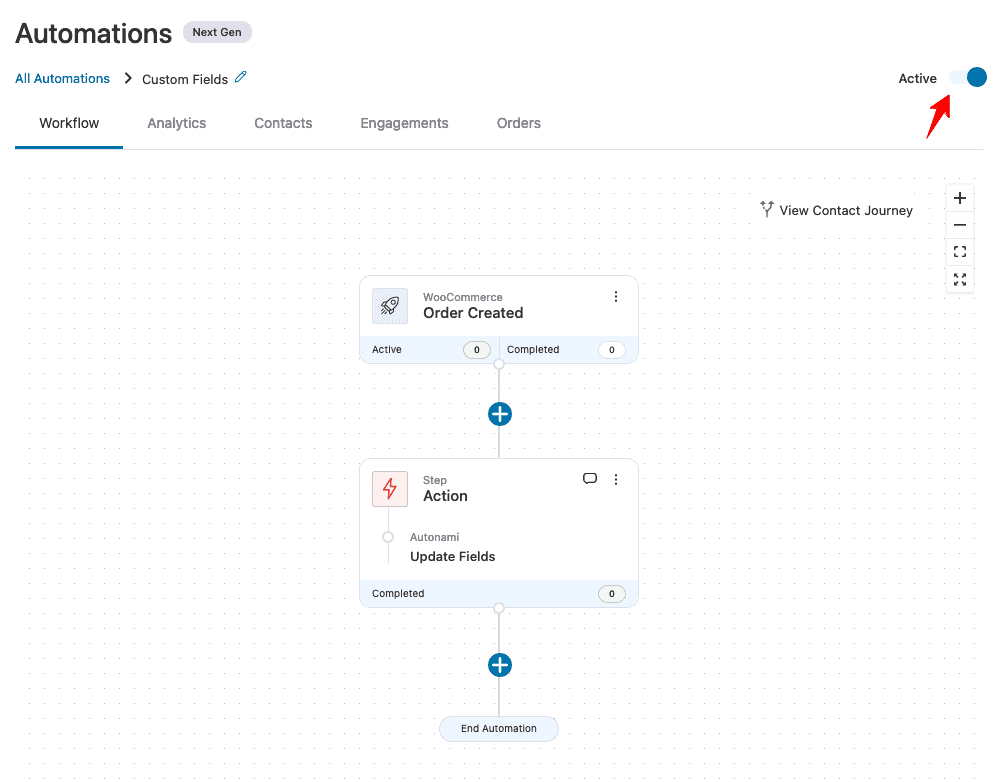Fit workflow to view icon
The image size is (1003, 782).
click(x=960, y=252)
